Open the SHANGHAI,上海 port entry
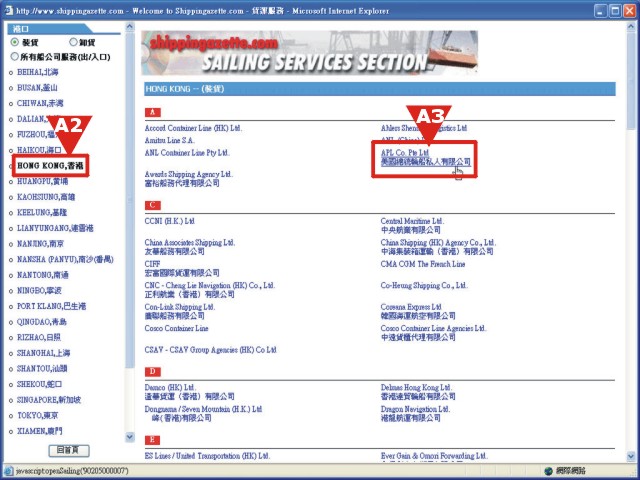The image size is (640, 480). coord(43,353)
